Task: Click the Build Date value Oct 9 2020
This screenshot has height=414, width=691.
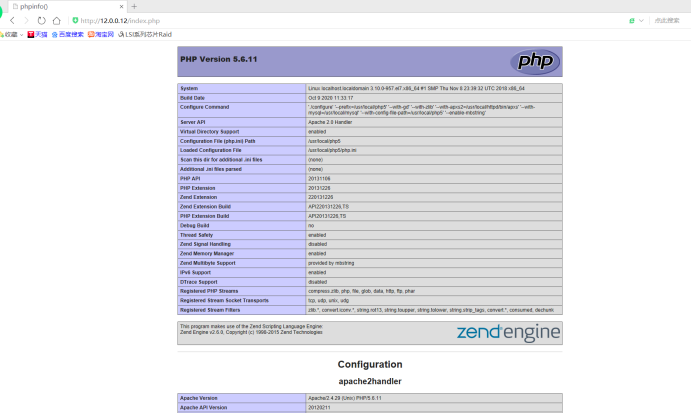Action: pyautogui.click(x=331, y=98)
